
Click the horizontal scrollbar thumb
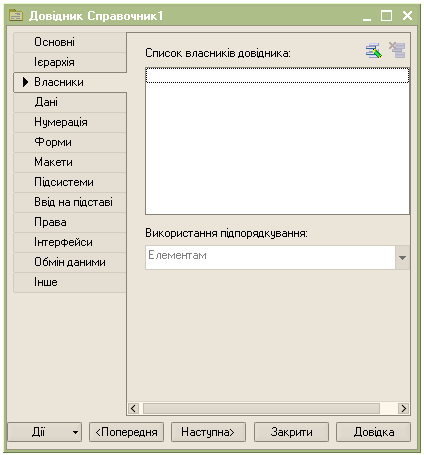coord(261,408)
